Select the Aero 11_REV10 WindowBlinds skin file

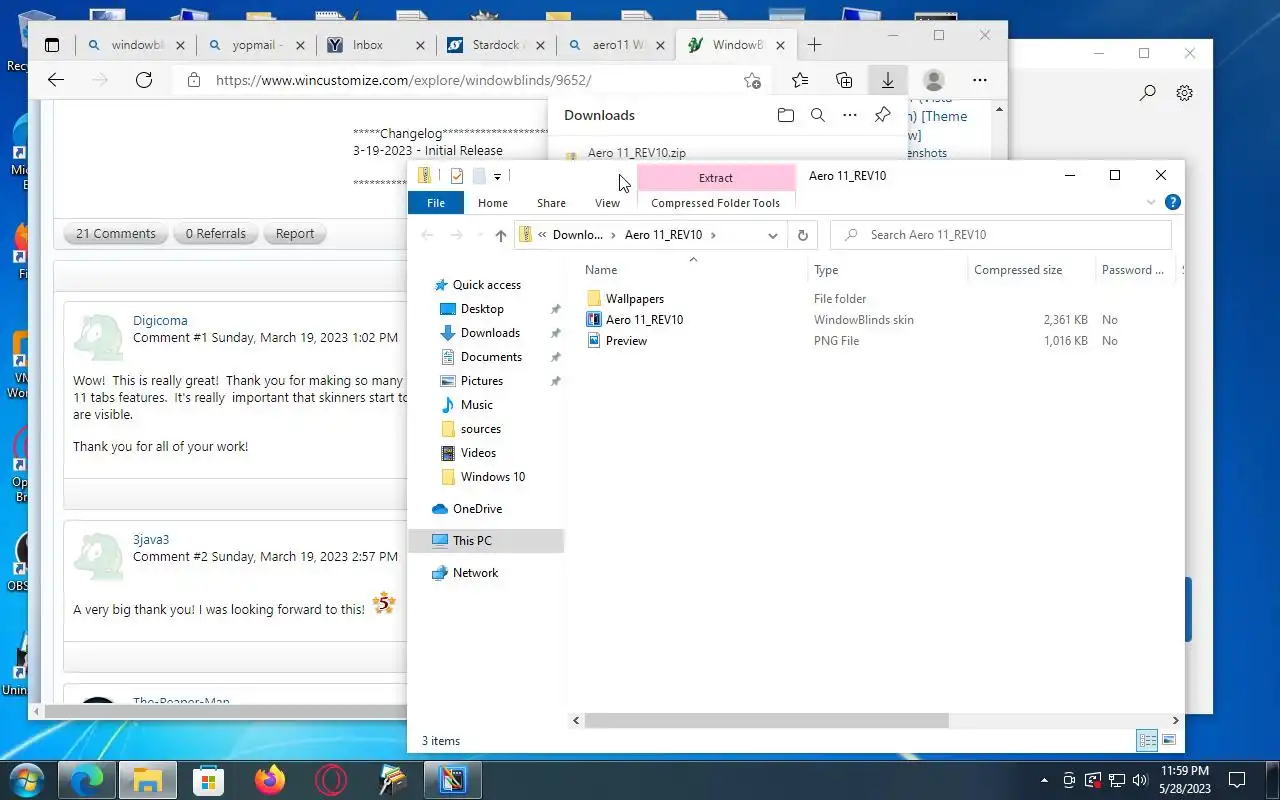point(644,320)
